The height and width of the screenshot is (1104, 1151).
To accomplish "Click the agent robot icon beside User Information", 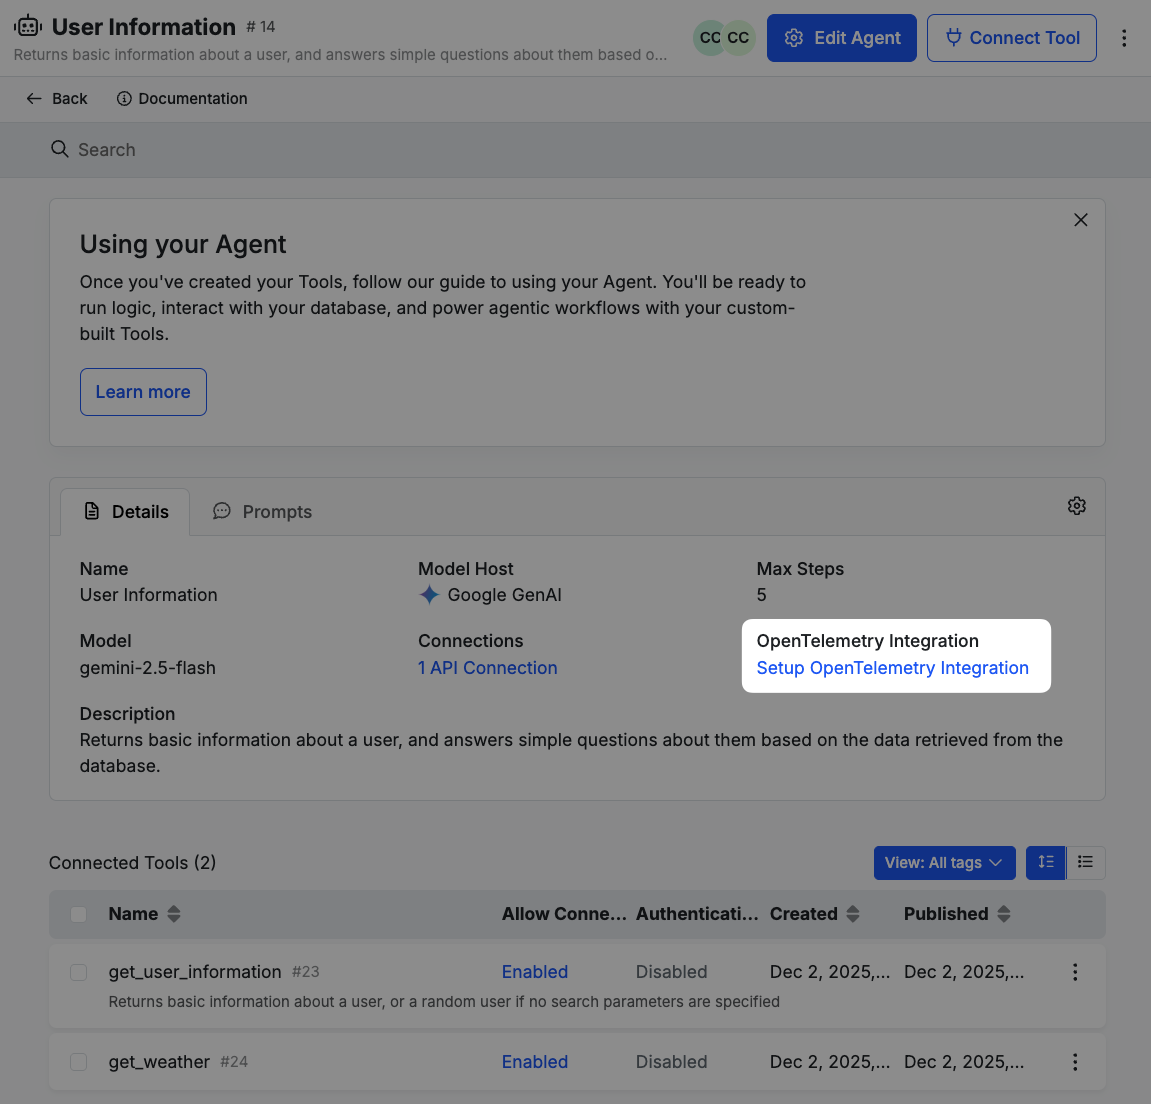I will point(28,26).
